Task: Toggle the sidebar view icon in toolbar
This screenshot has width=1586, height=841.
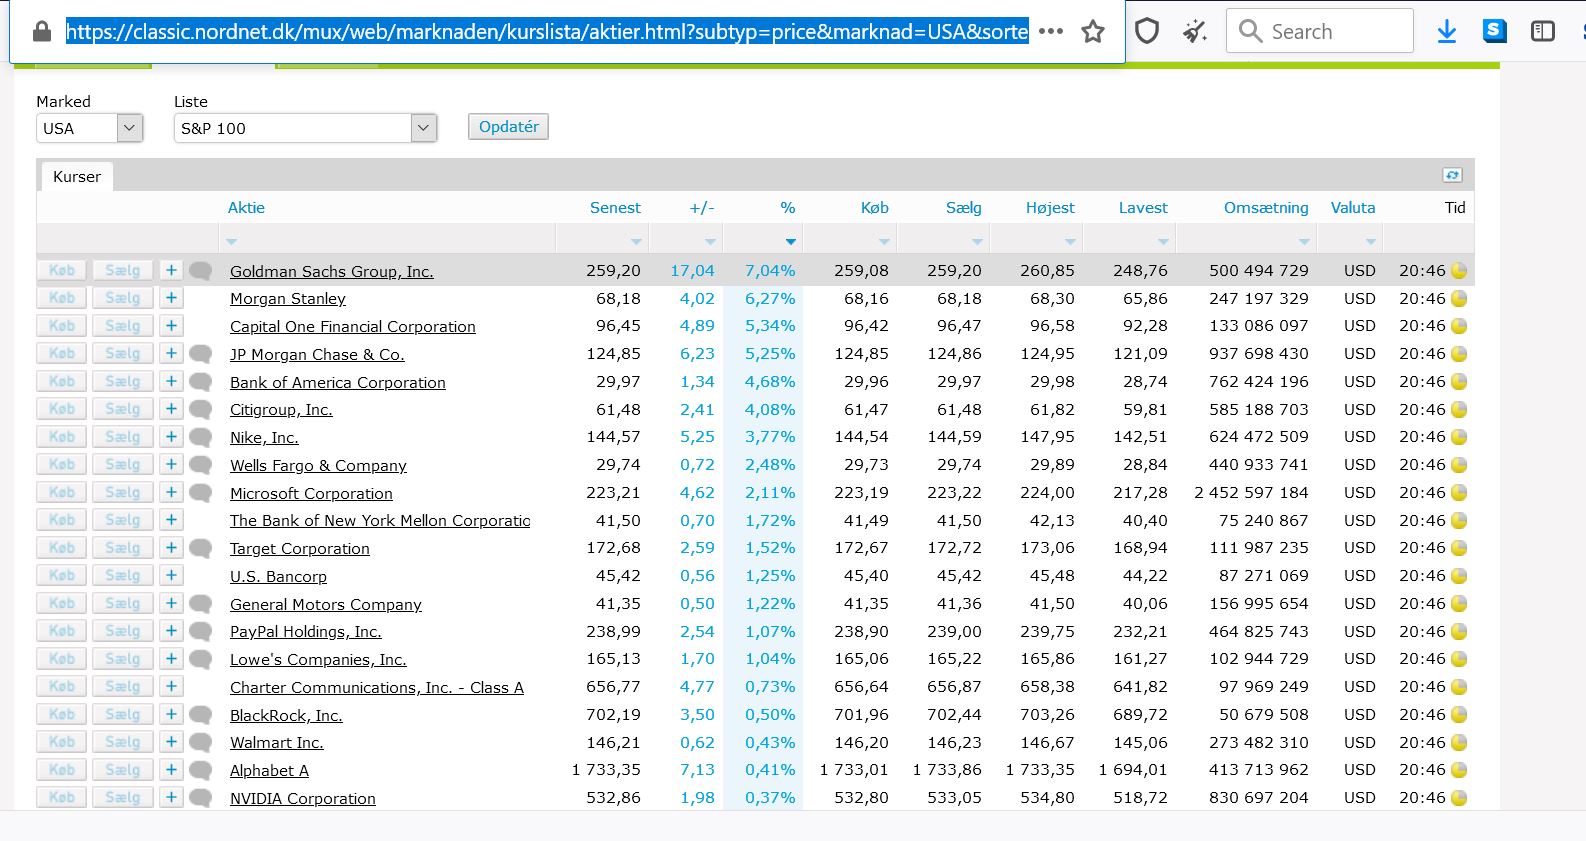Action: (x=1543, y=32)
